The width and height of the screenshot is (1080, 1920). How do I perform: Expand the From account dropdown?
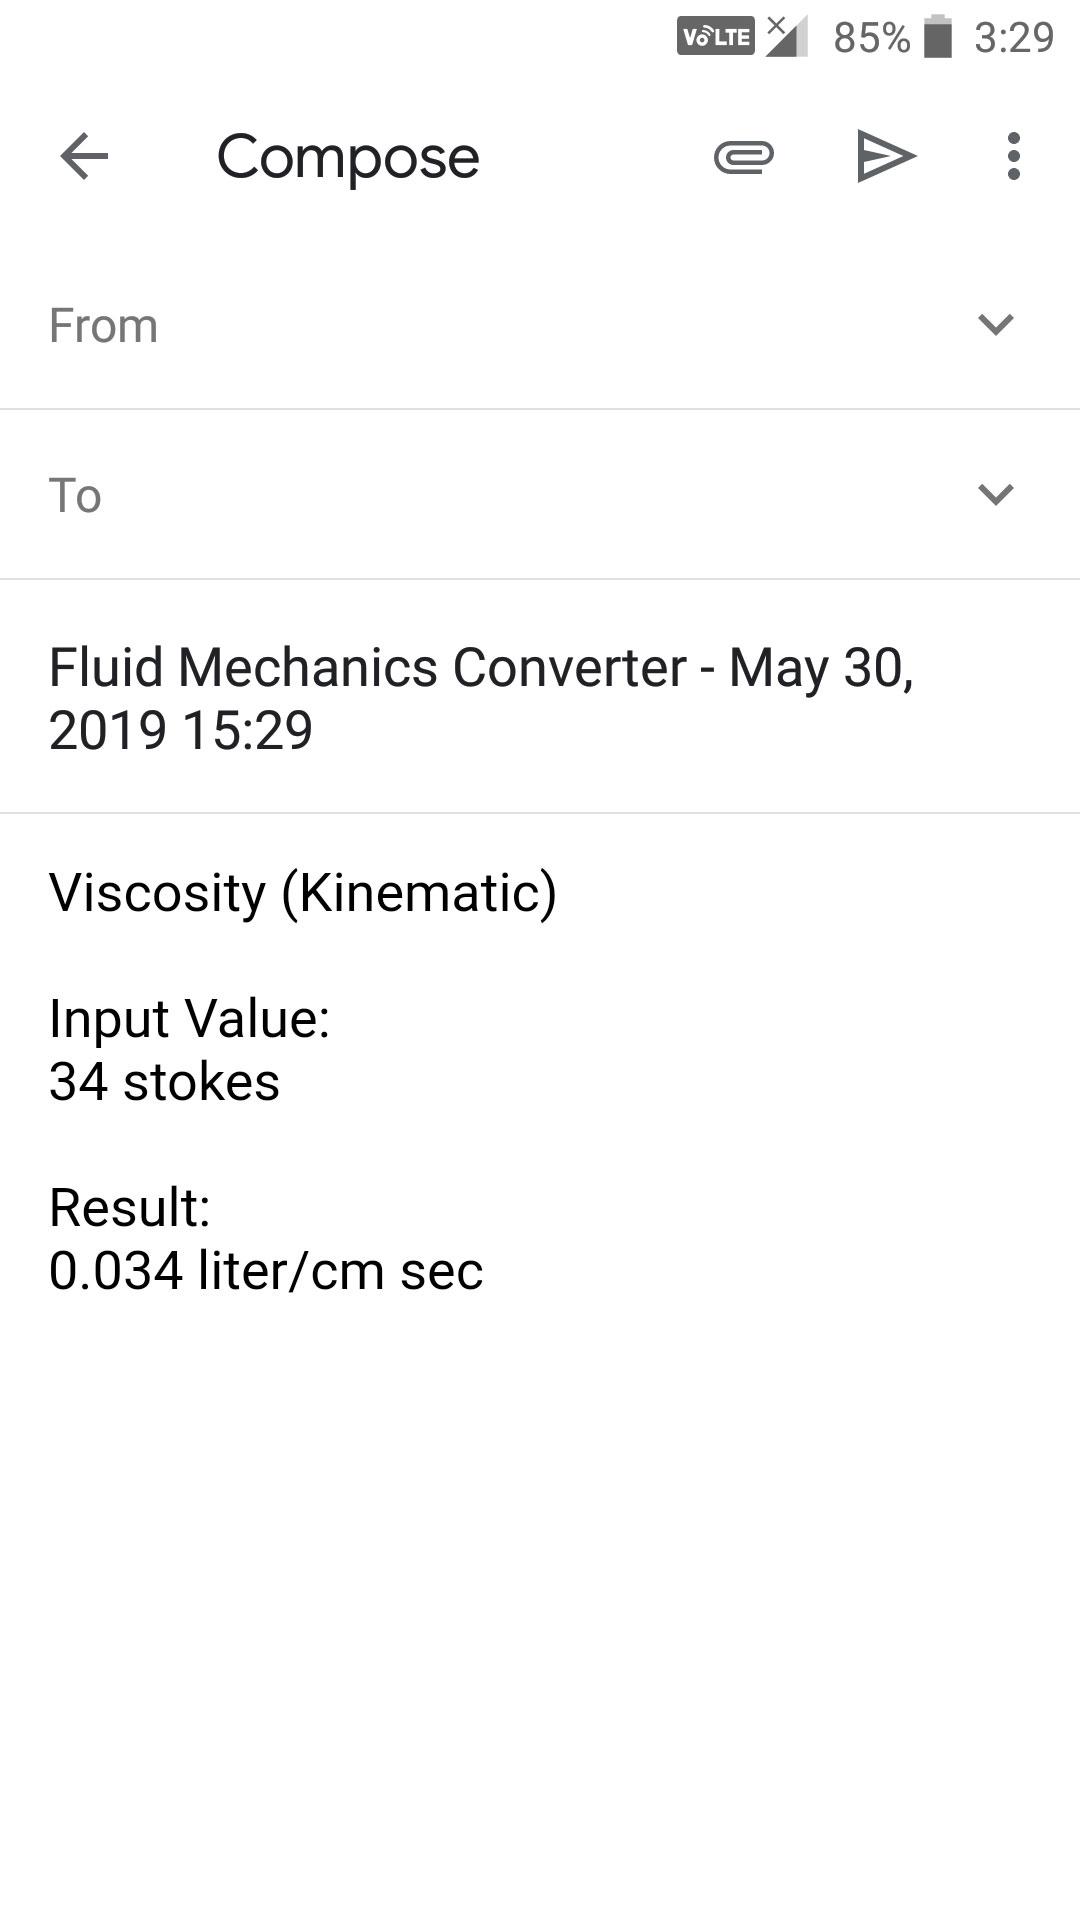(995, 325)
